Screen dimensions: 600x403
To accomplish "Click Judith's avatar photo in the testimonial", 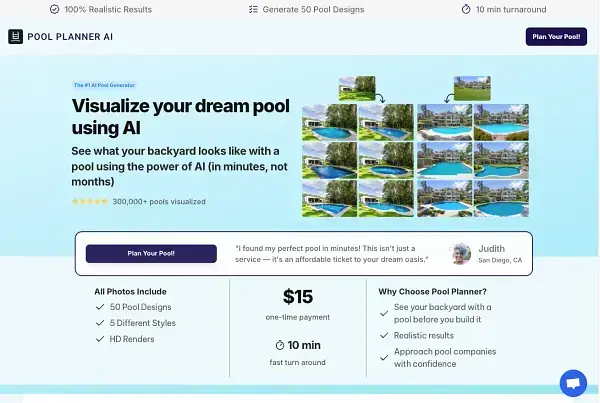I will coord(461,254).
